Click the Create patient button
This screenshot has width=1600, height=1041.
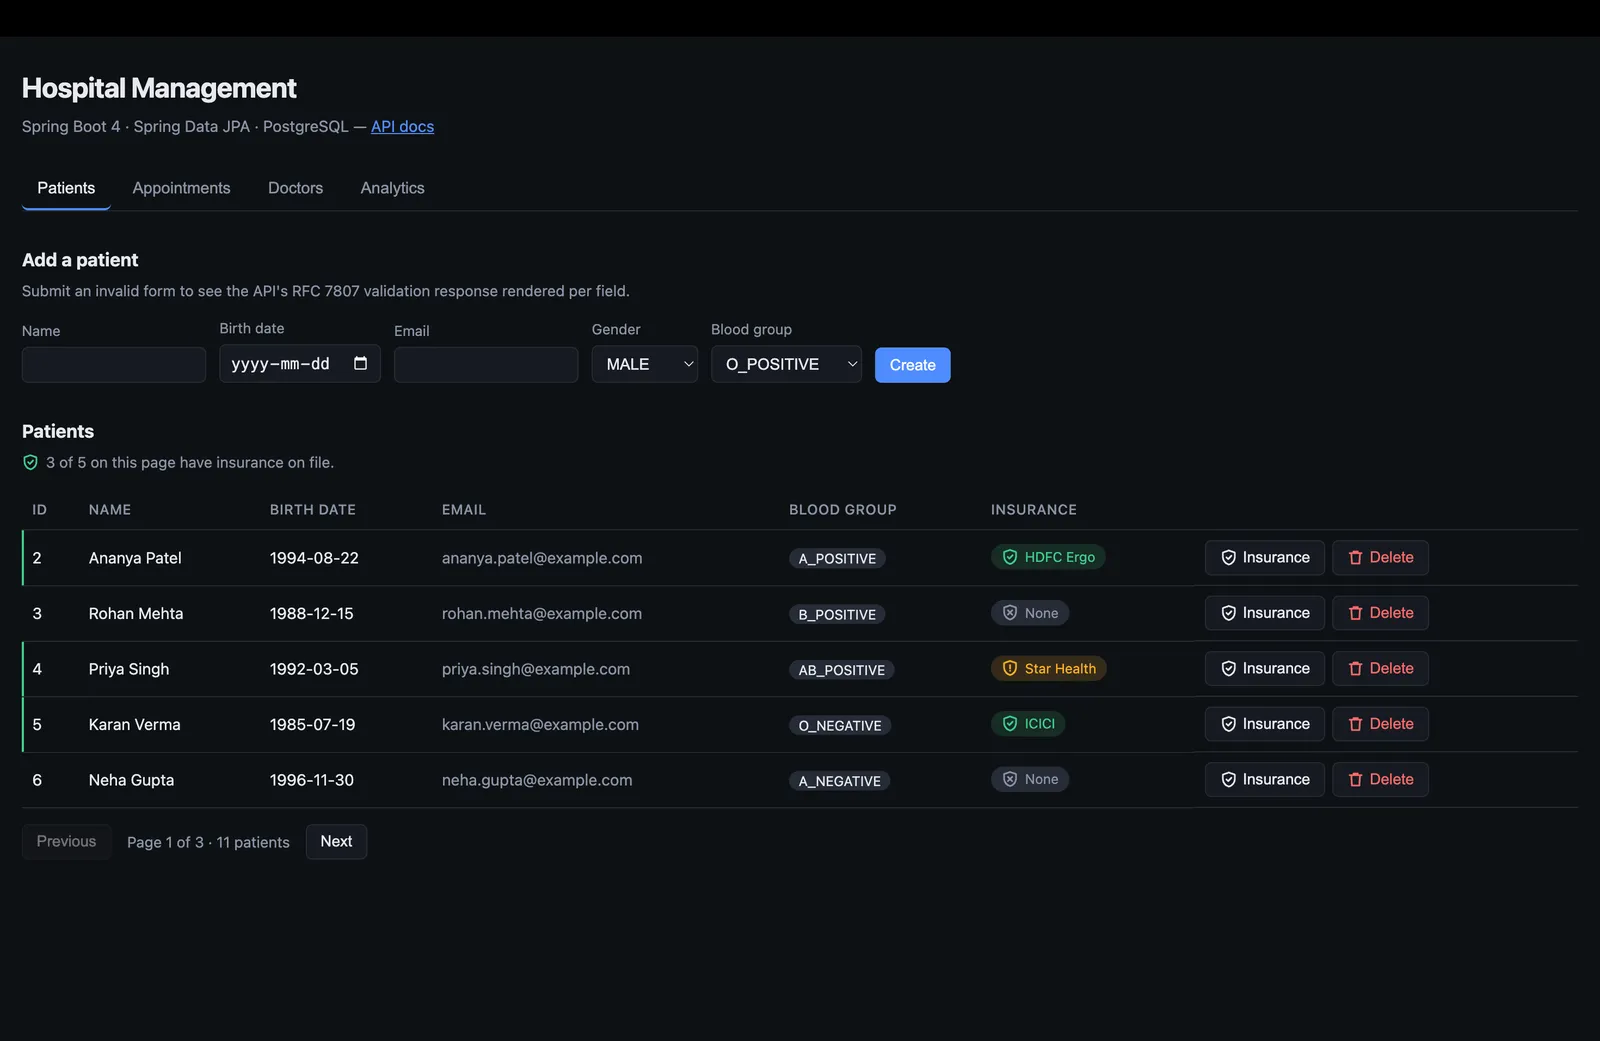pyautogui.click(x=913, y=365)
